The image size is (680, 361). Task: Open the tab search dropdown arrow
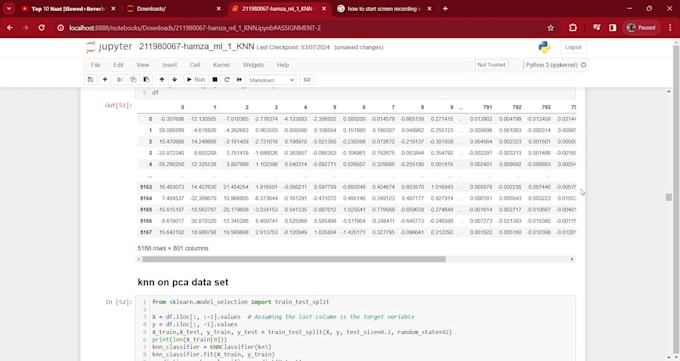(9, 9)
